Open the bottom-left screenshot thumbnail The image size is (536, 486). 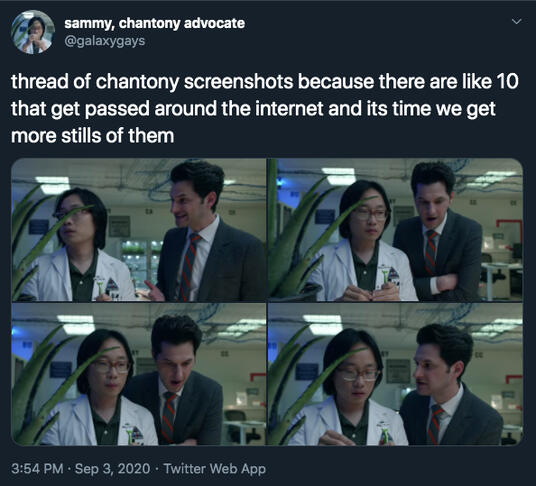coord(138,374)
